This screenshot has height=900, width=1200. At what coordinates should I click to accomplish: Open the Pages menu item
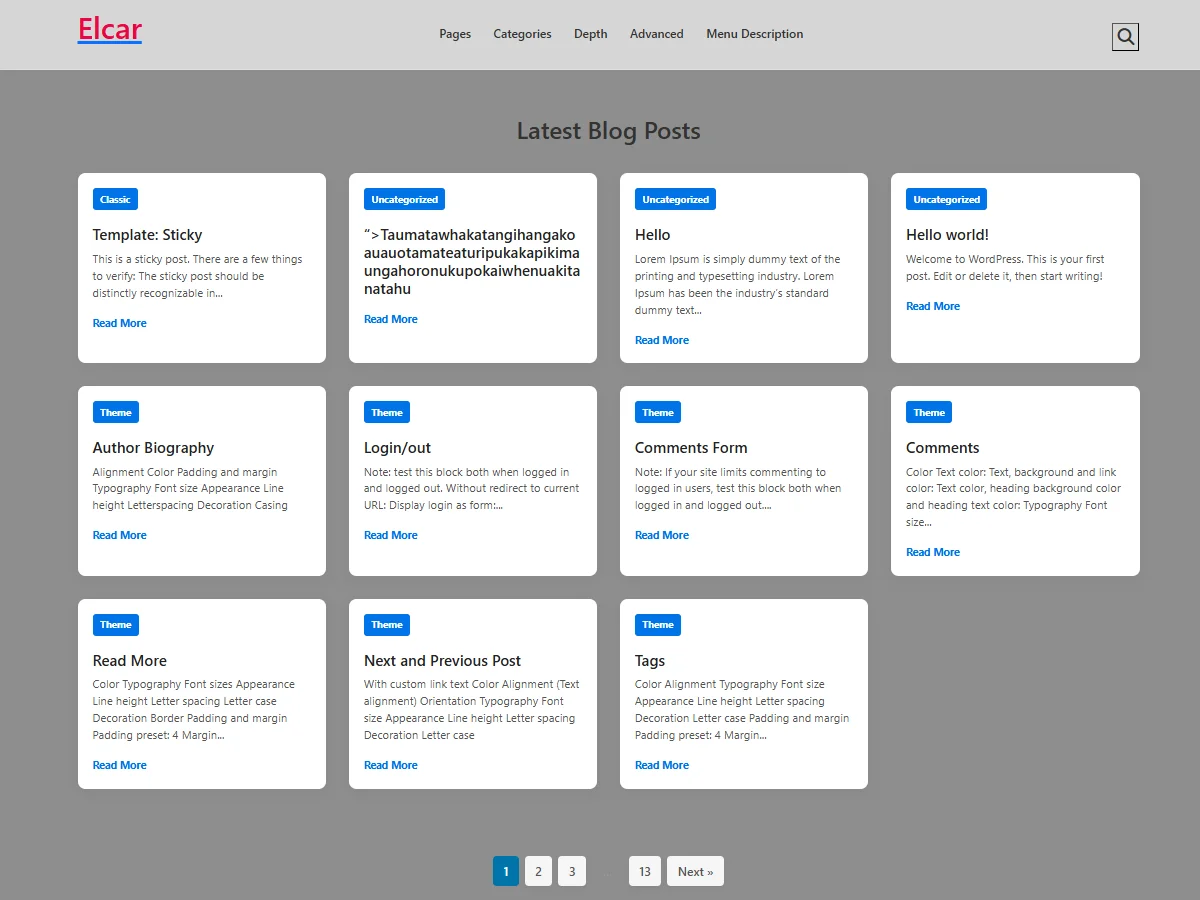point(455,34)
